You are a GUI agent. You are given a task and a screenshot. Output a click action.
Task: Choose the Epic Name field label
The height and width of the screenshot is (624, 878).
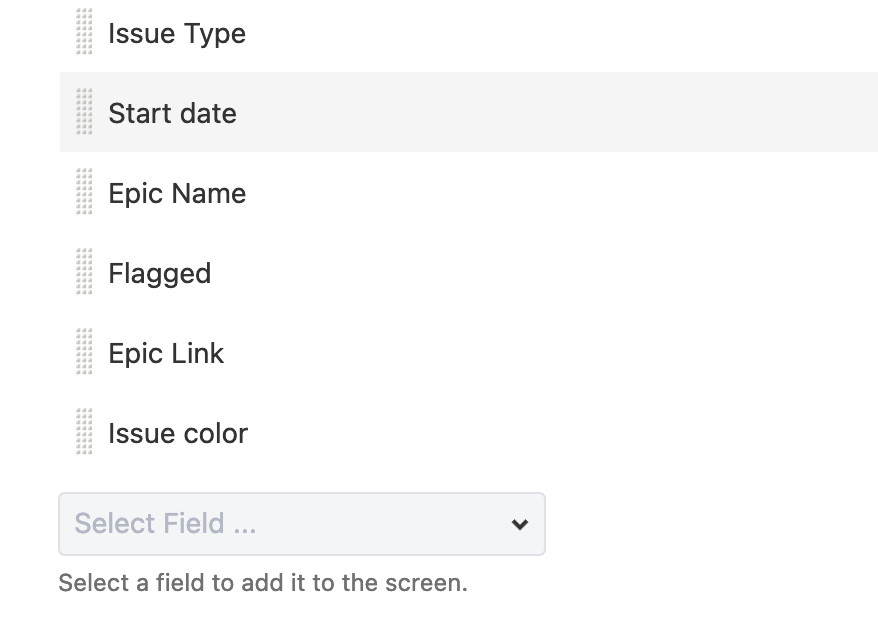(177, 194)
